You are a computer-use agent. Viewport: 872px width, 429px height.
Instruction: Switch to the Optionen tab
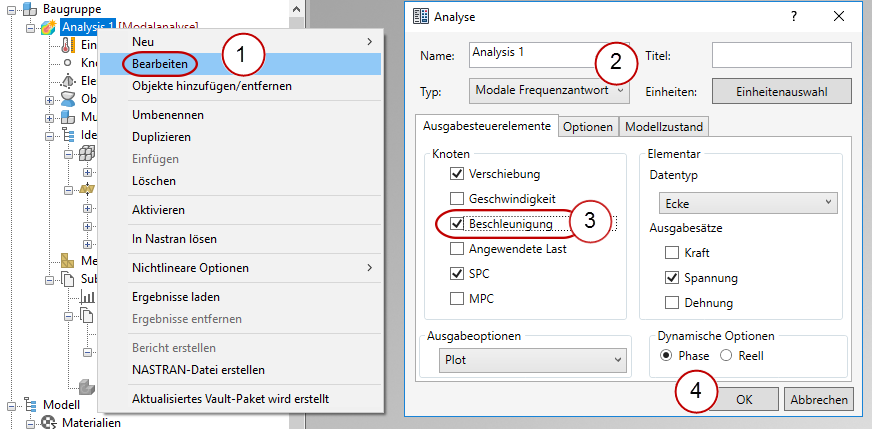click(x=587, y=127)
